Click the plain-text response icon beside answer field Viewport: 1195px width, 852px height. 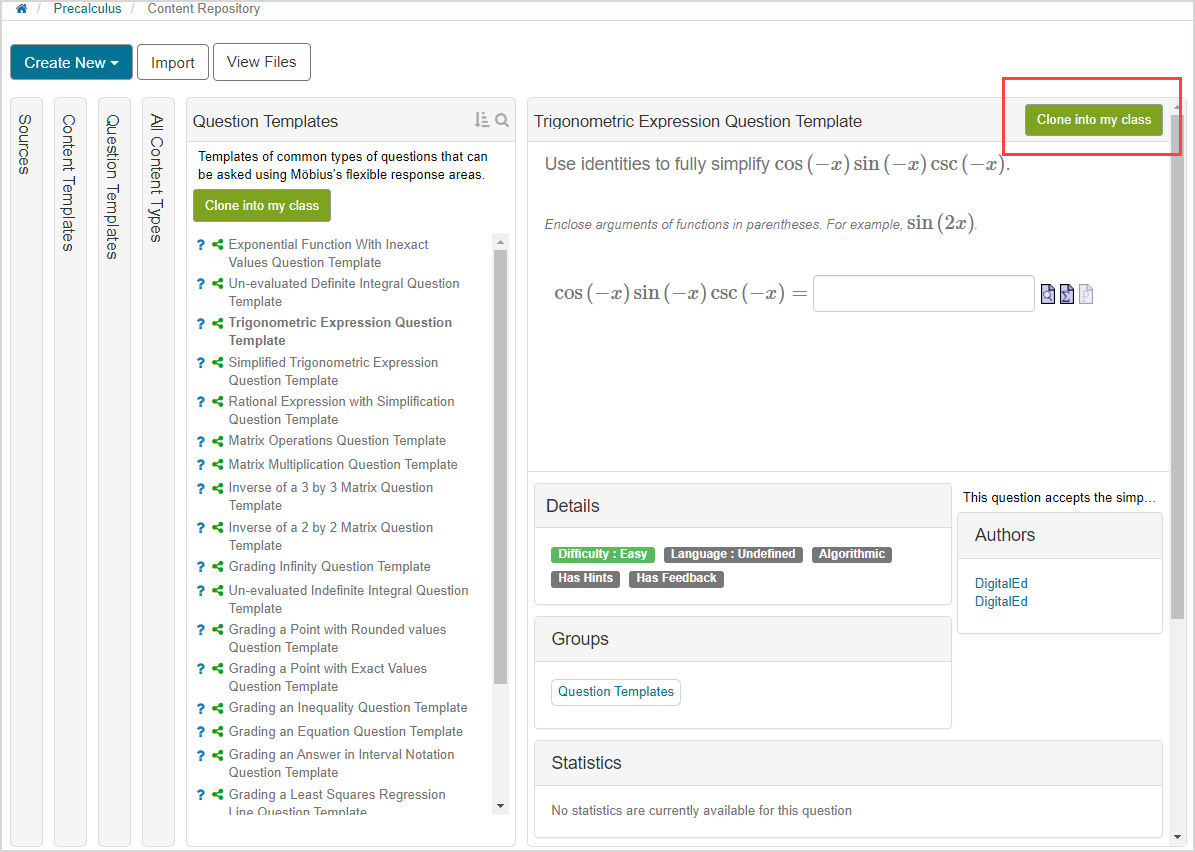1086,293
